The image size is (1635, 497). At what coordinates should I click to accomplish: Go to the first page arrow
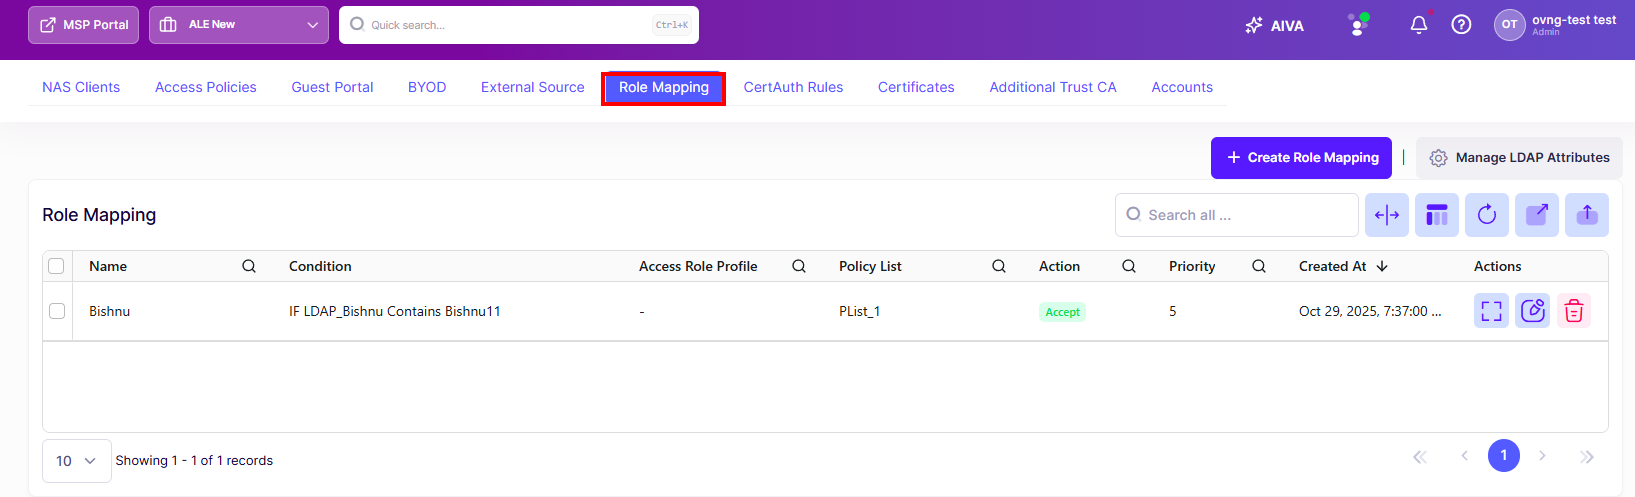[1419, 456]
